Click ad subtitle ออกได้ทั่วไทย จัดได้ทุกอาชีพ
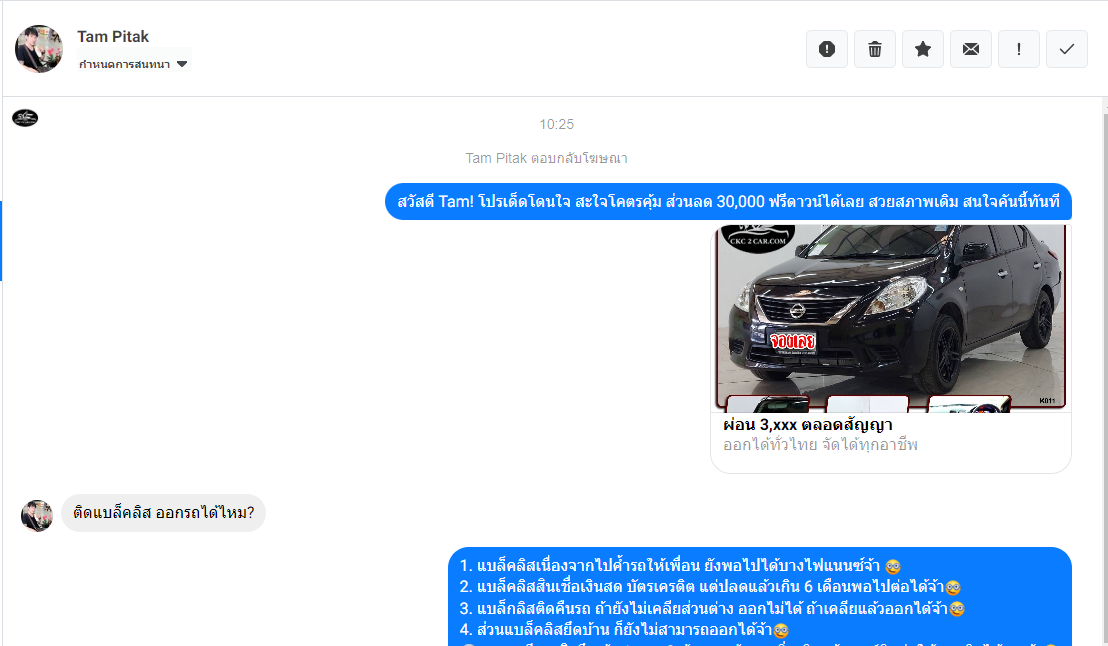This screenshot has height=646, width=1108. pyautogui.click(x=820, y=445)
